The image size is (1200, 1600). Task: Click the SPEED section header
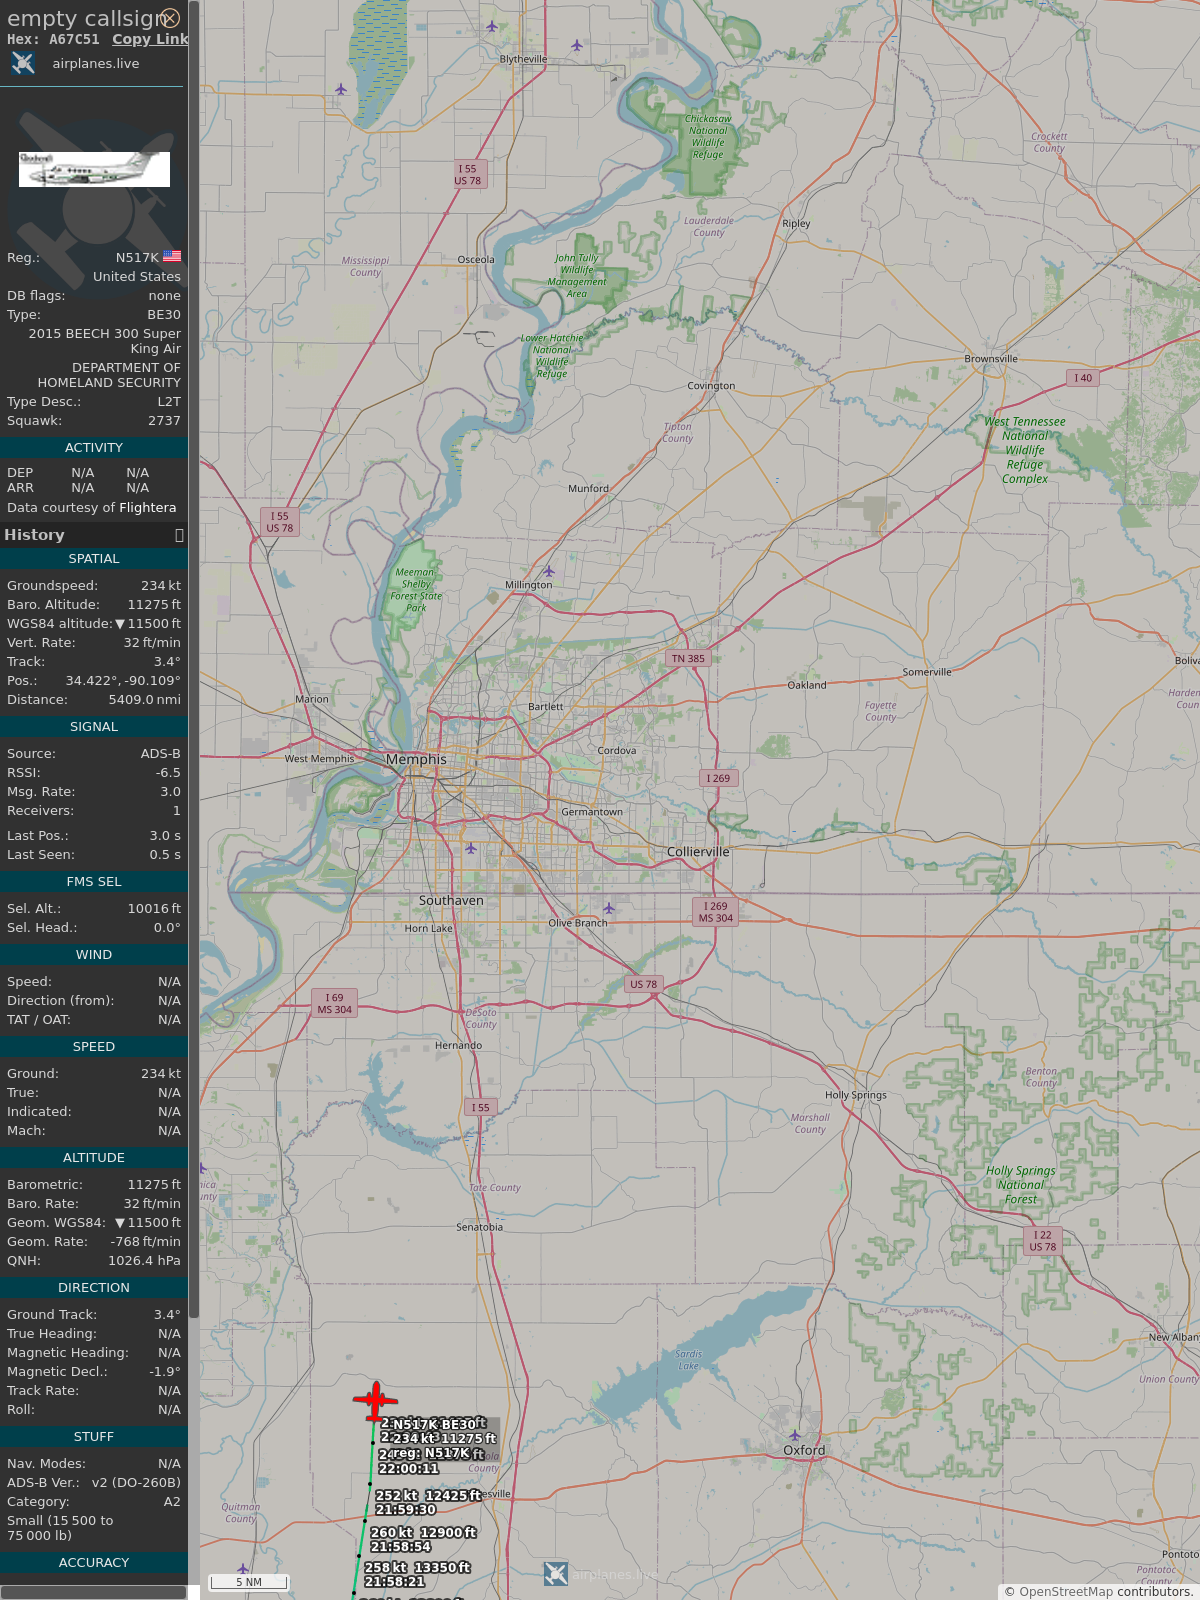(x=94, y=1047)
